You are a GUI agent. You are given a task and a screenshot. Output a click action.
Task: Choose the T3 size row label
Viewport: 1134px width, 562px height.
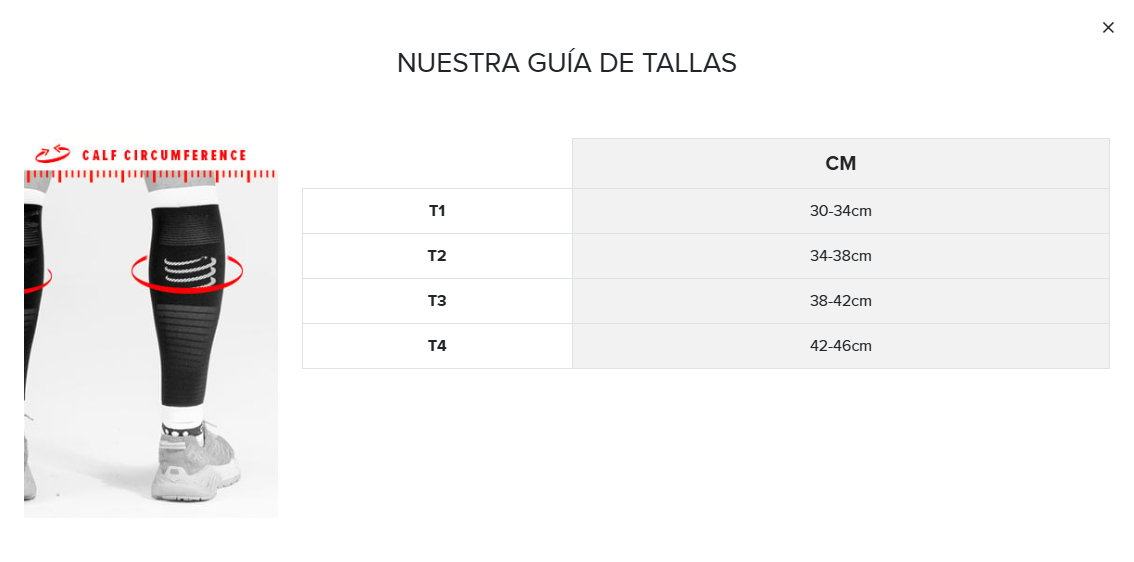pyautogui.click(x=437, y=301)
